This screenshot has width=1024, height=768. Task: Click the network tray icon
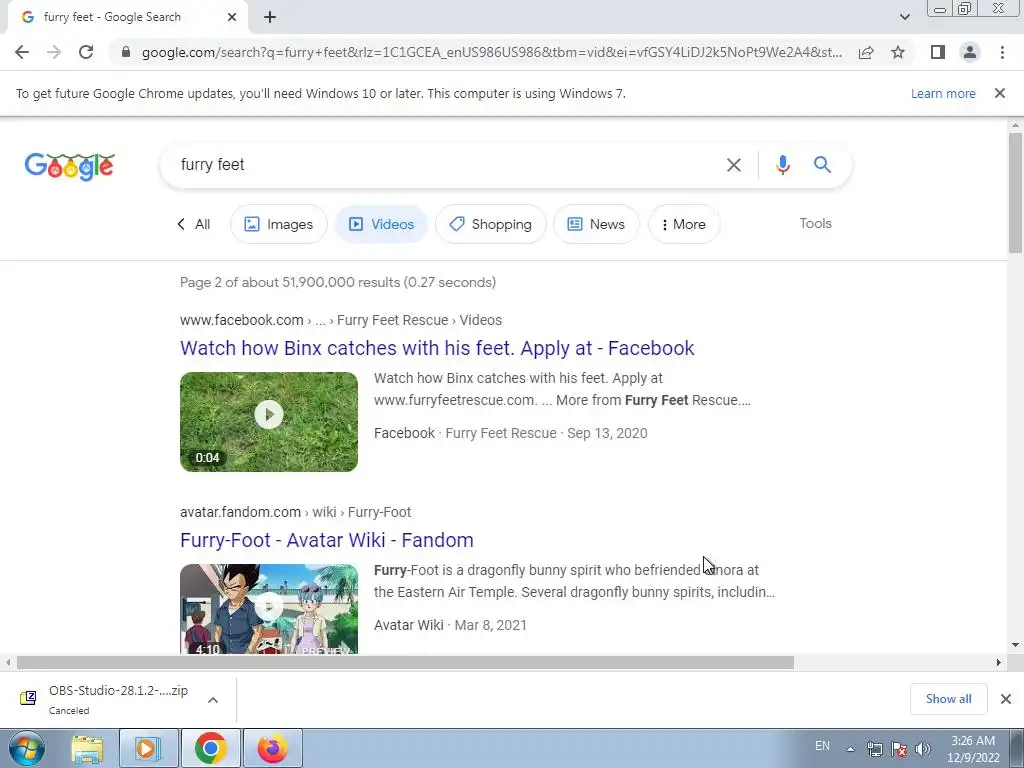[875, 749]
